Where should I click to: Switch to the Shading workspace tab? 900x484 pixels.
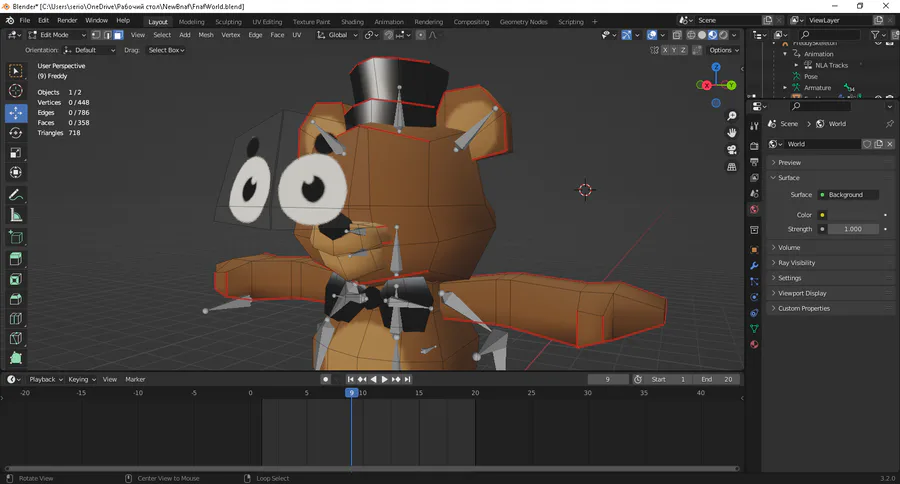click(352, 22)
